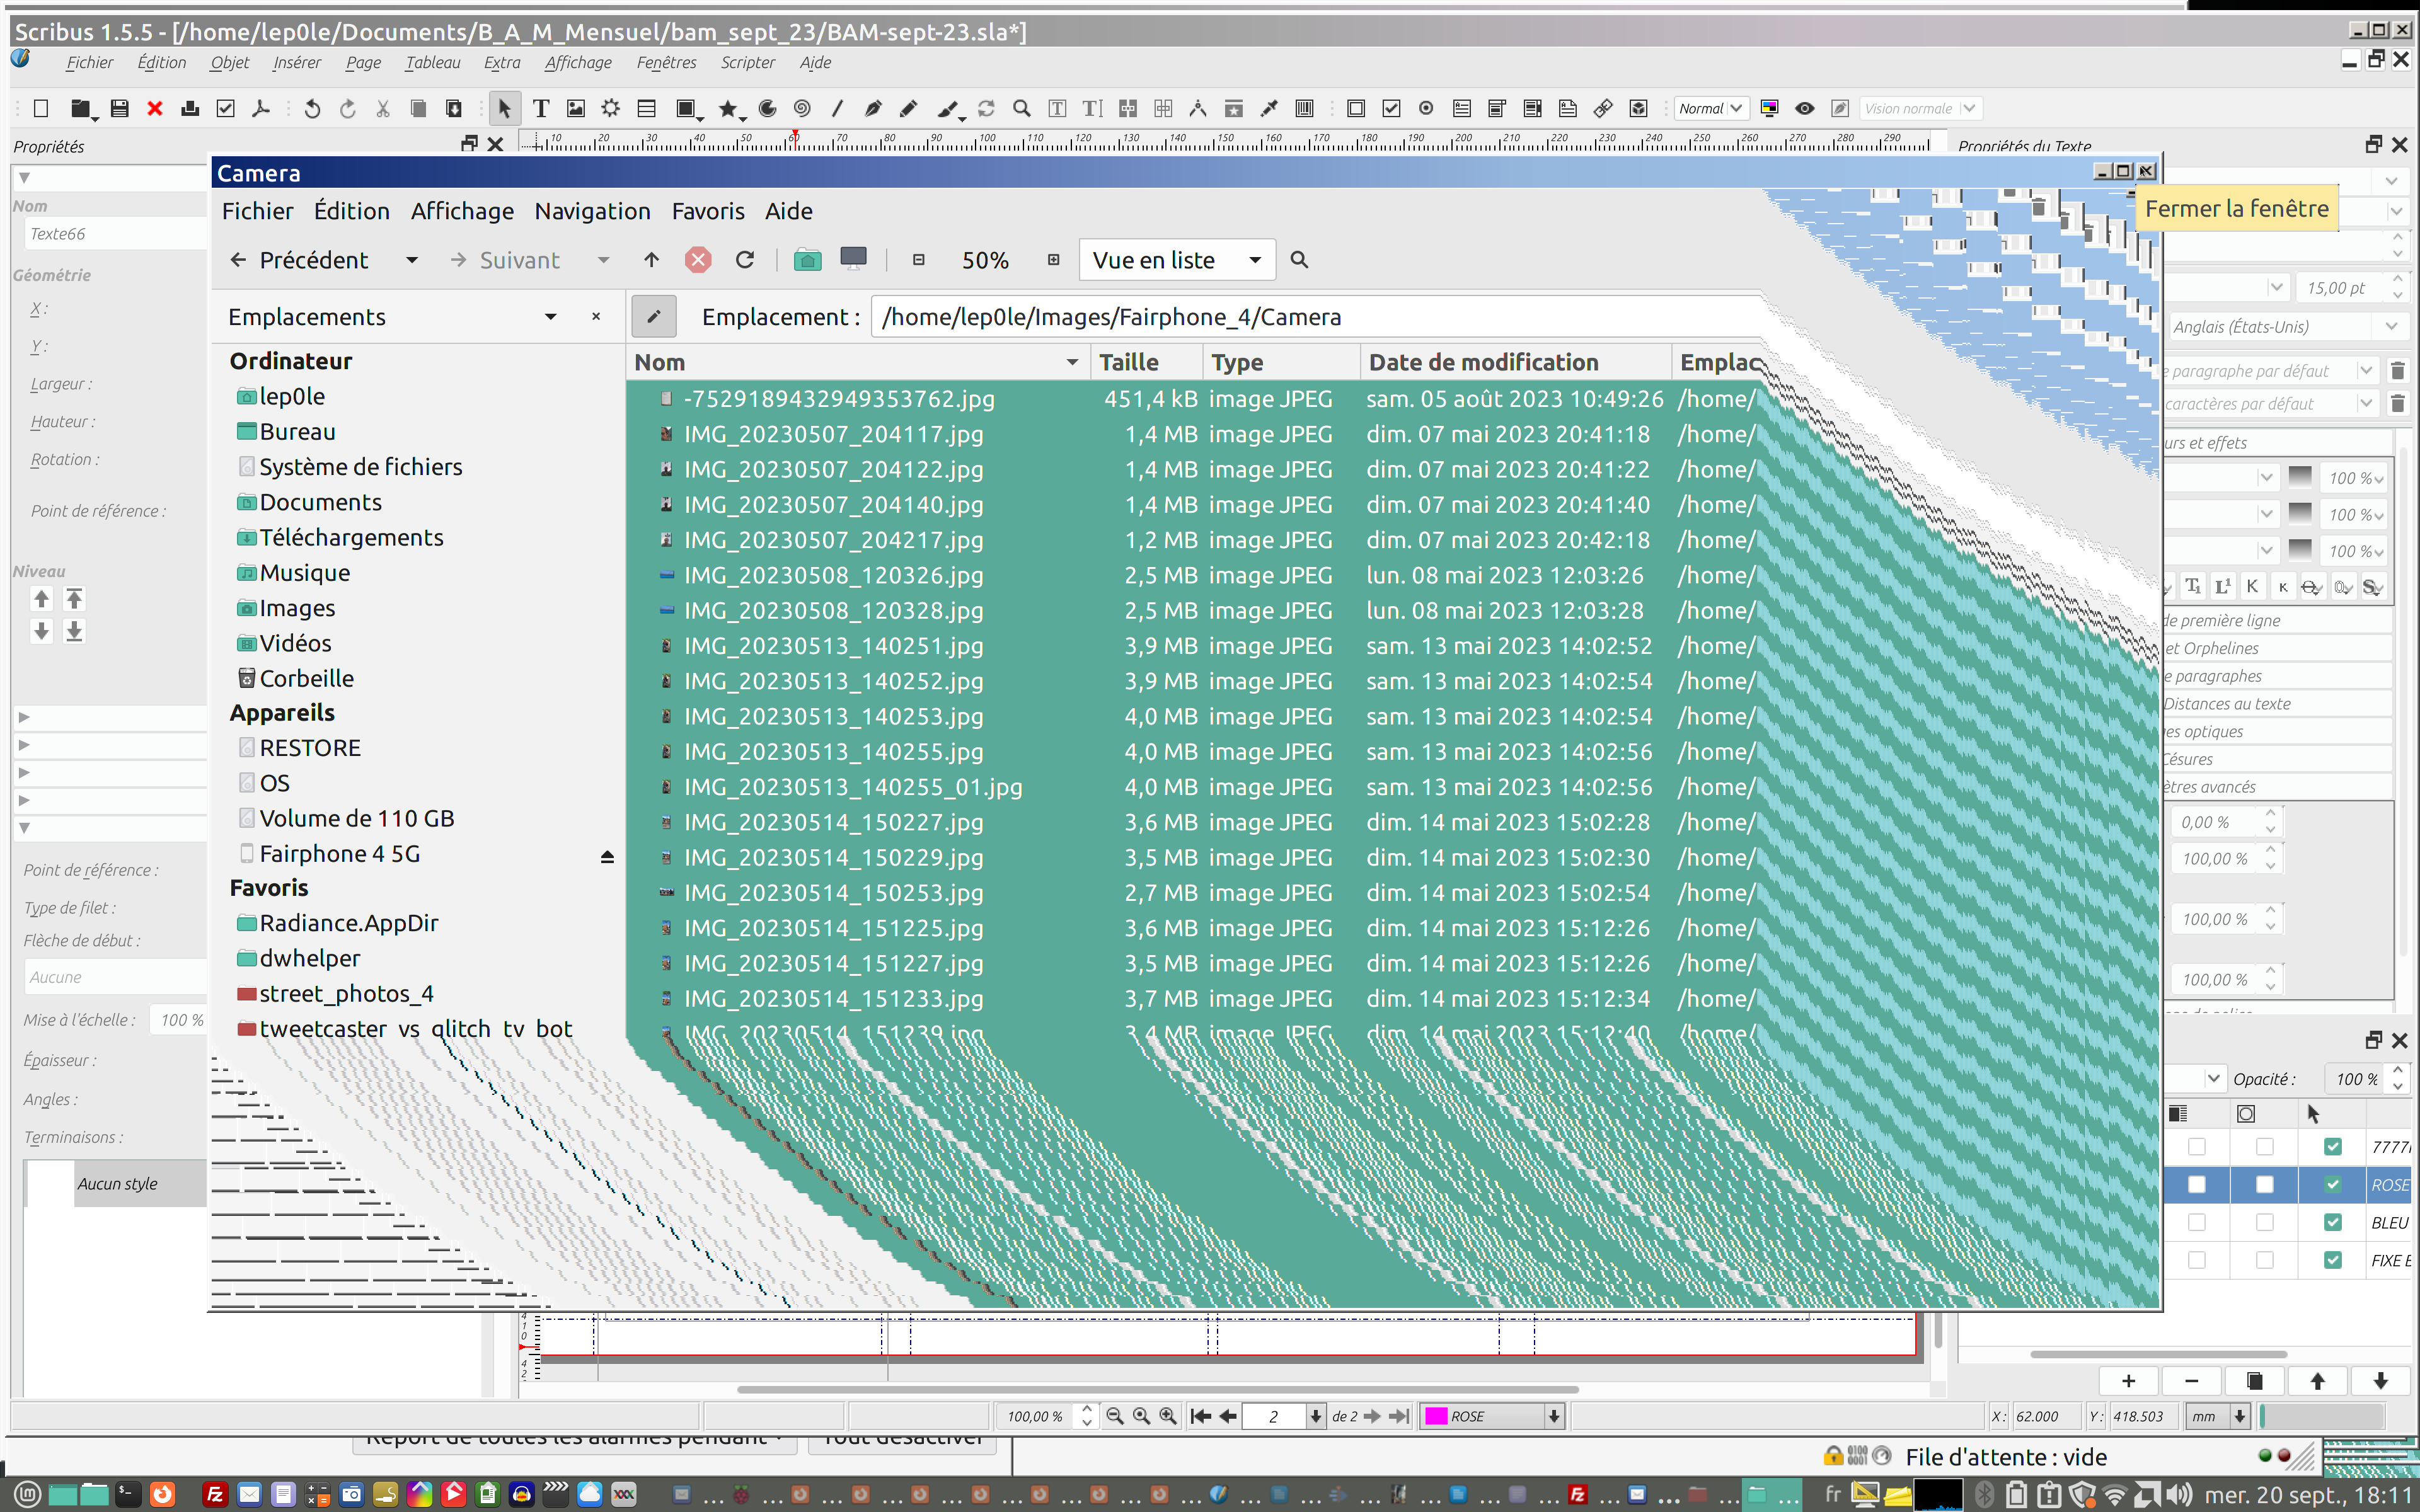This screenshot has height=1512, width=2420.
Task: Click the home folder icon in Camera toolbar
Action: pyautogui.click(x=807, y=260)
